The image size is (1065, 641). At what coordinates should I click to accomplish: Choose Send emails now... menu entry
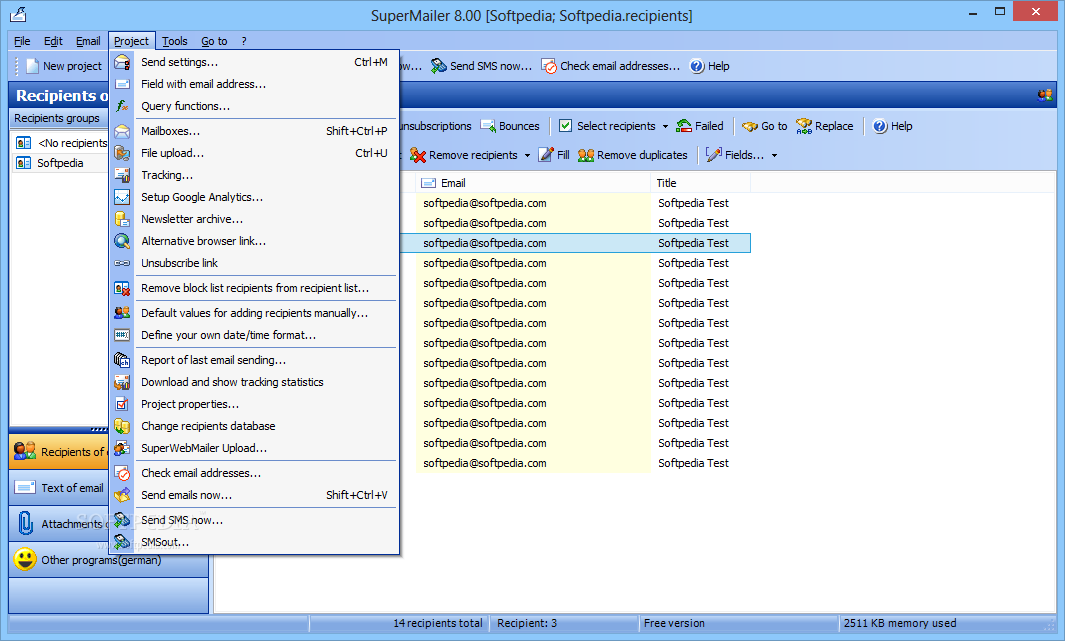(254, 495)
